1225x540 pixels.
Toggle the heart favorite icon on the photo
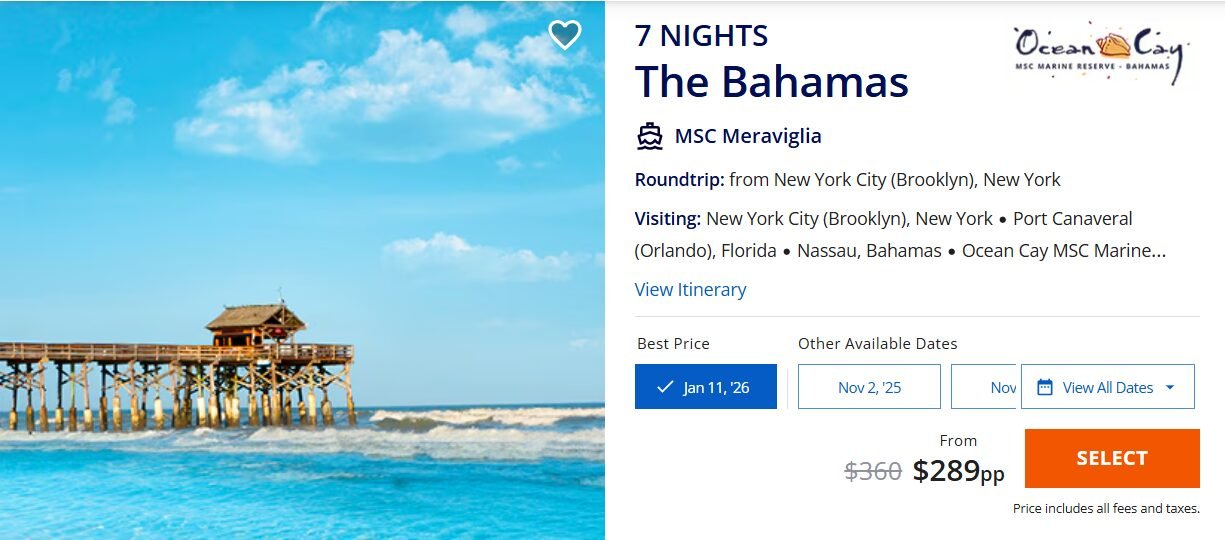[x=565, y=35]
